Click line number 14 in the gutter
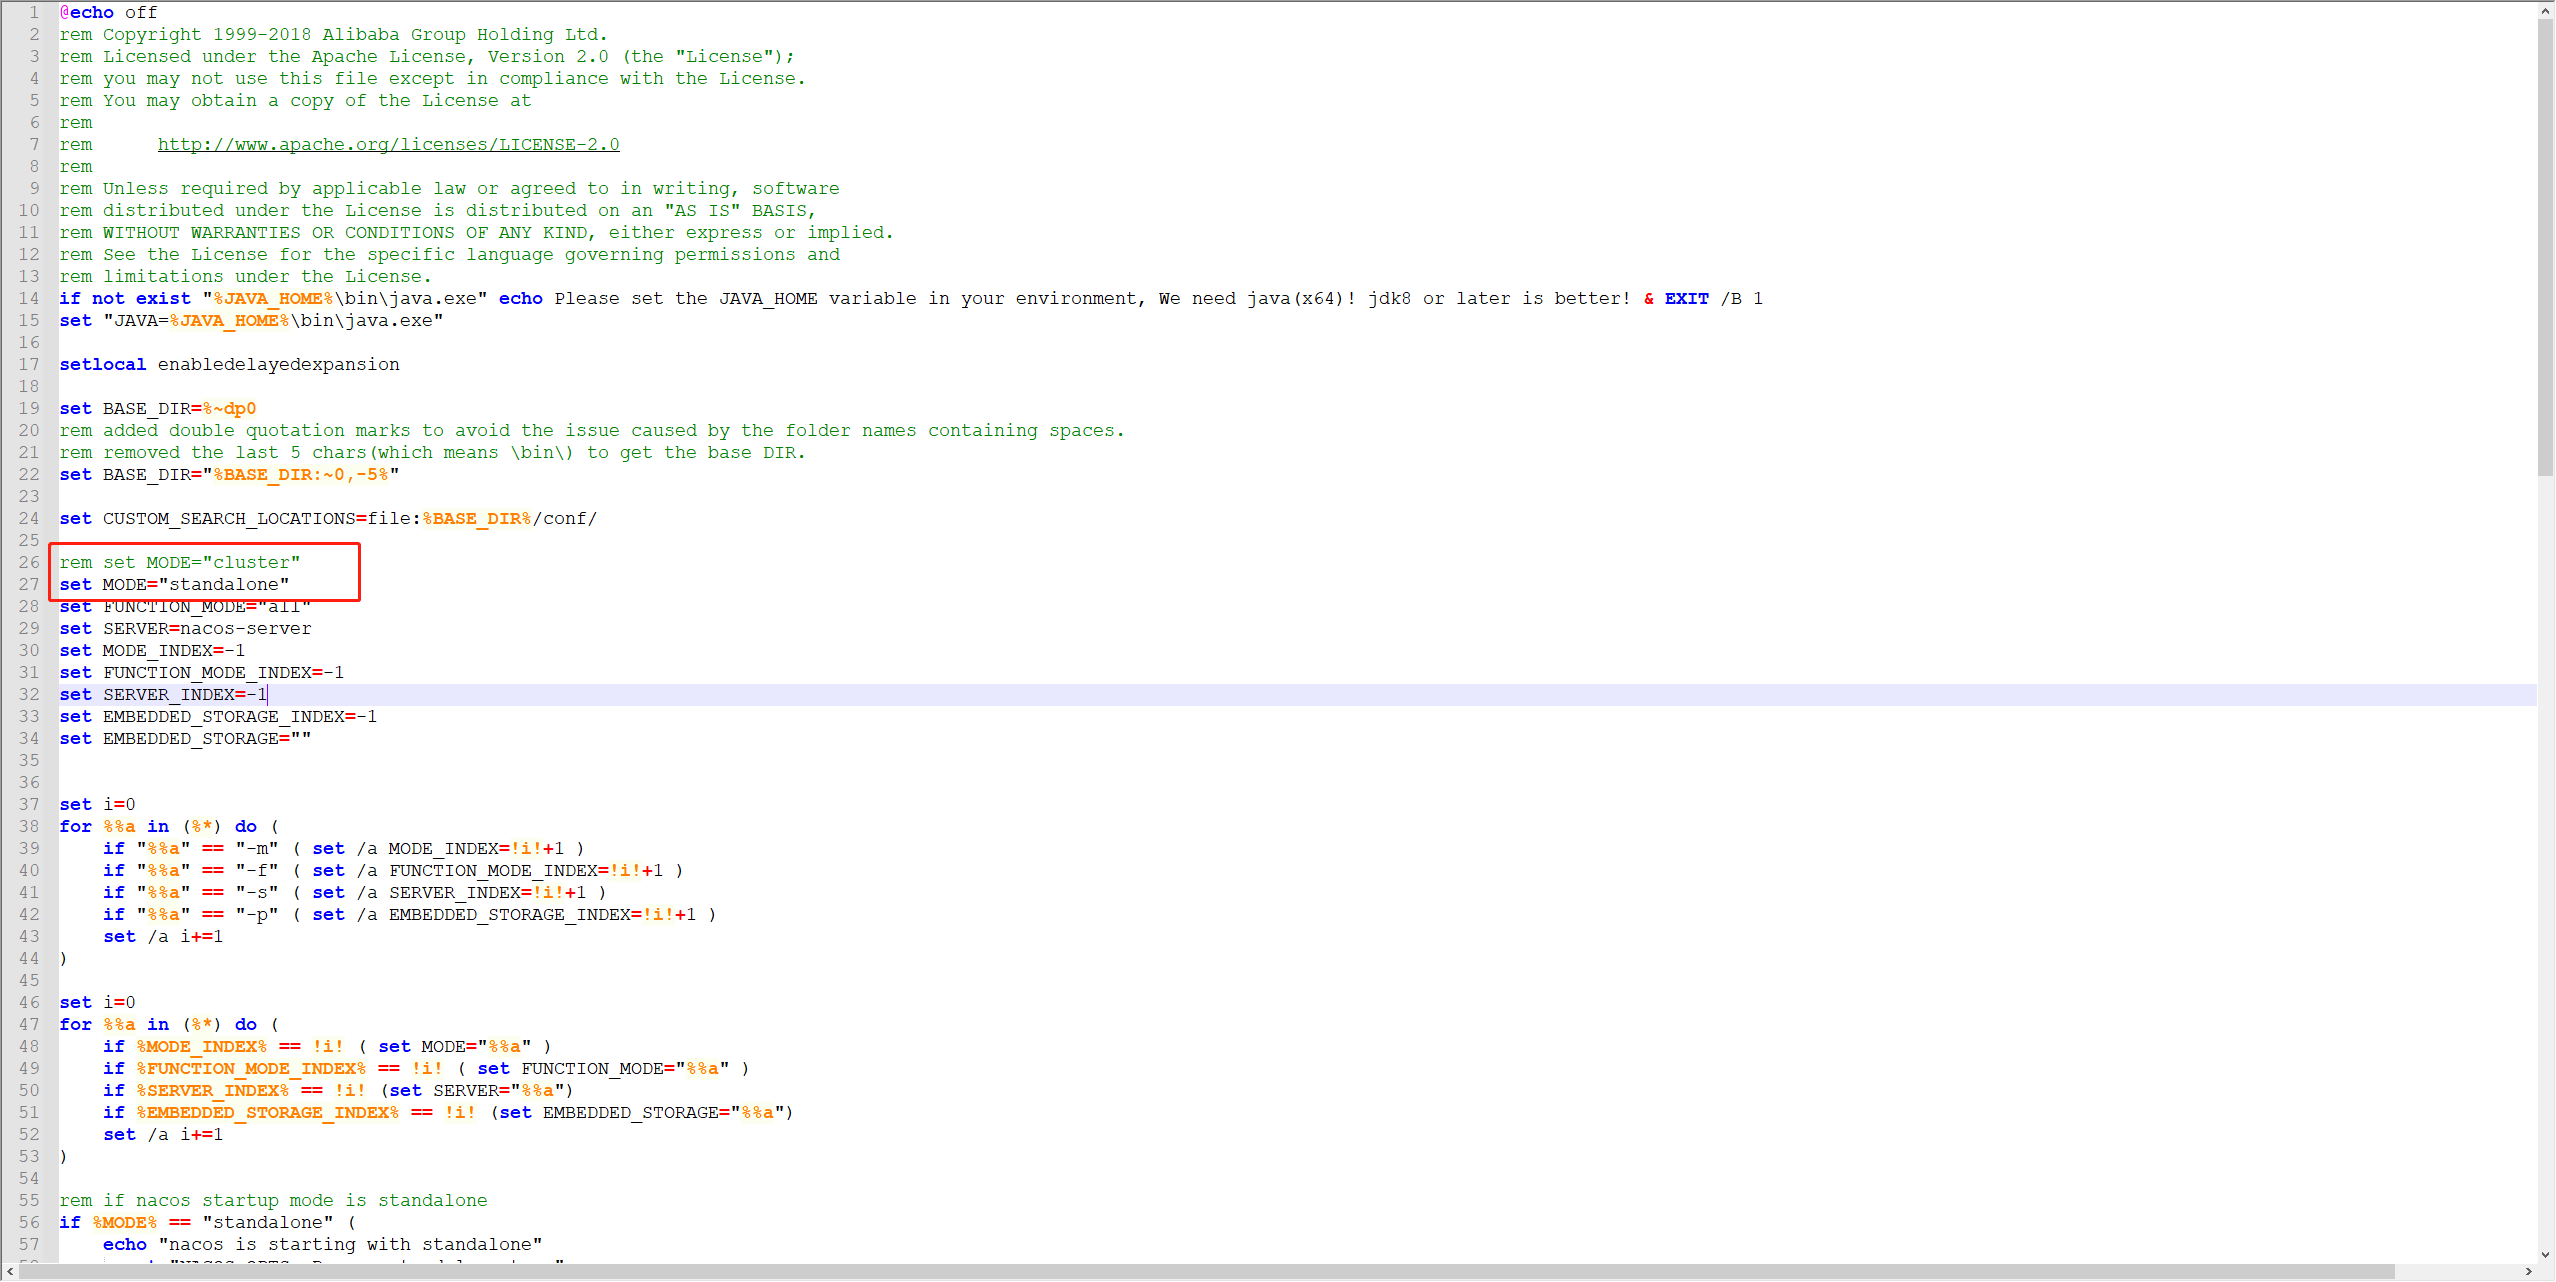2556x1282 pixels. (29, 299)
